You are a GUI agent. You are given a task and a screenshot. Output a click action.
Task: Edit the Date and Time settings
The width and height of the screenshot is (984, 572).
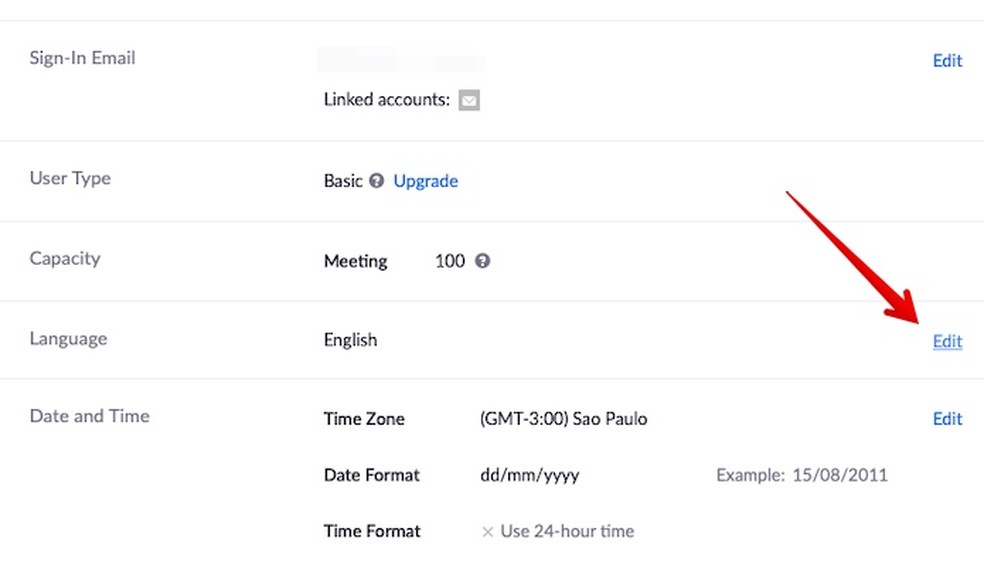[947, 419]
